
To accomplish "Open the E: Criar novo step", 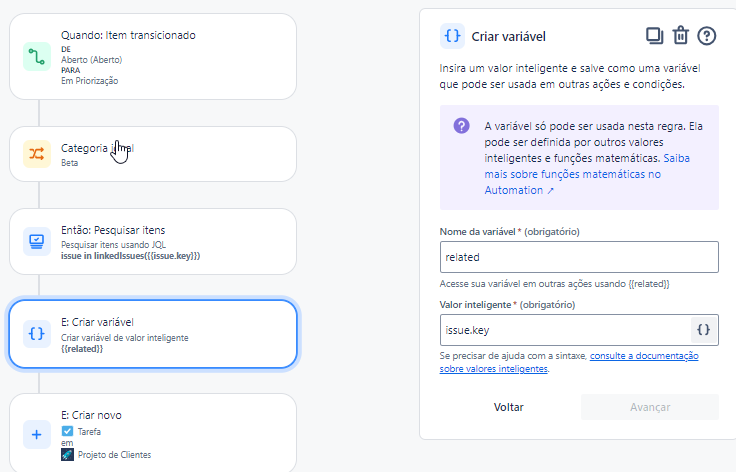I will (x=153, y=433).
